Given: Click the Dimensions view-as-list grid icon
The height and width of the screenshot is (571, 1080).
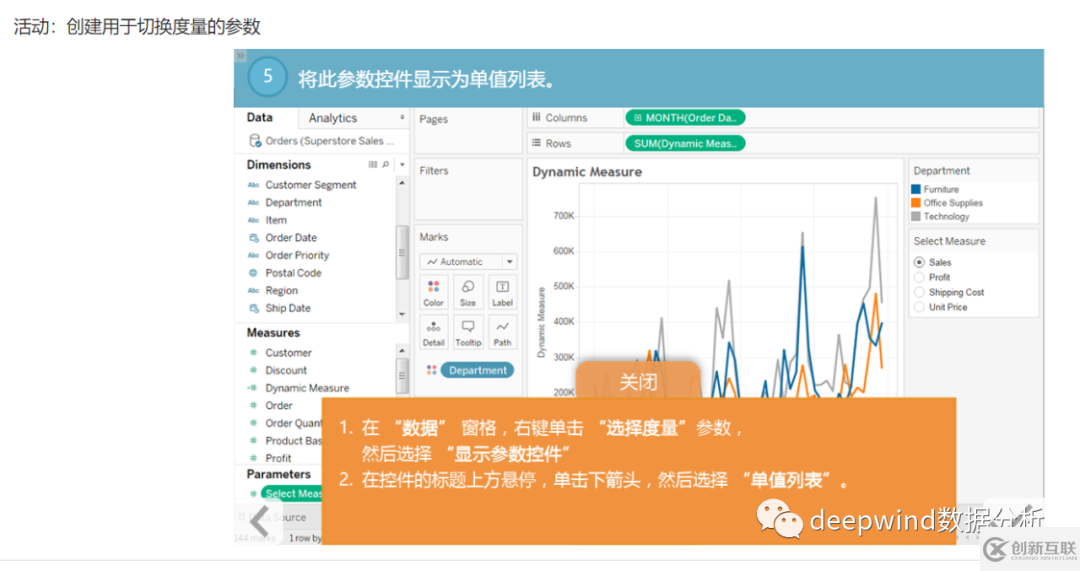Looking at the screenshot, I should click(373, 165).
